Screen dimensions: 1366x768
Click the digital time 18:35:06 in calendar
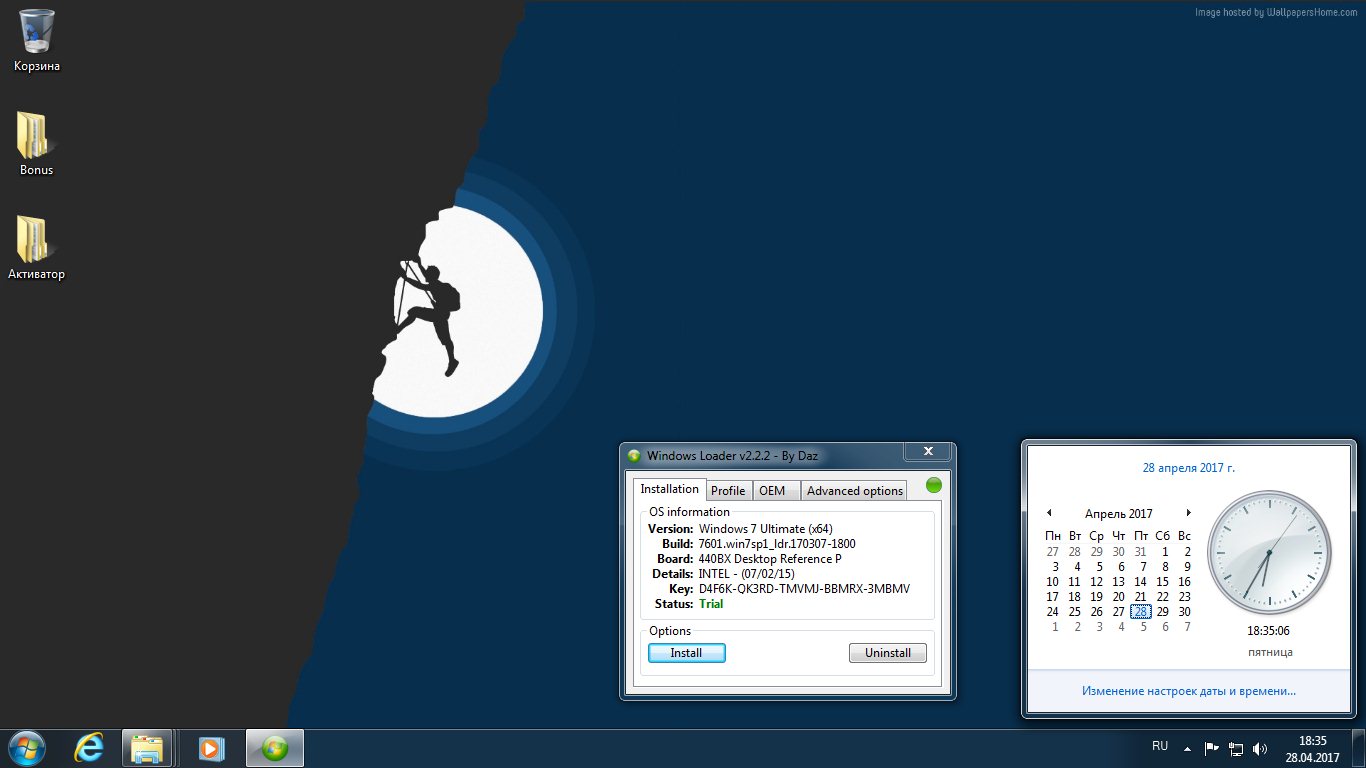tap(1268, 631)
